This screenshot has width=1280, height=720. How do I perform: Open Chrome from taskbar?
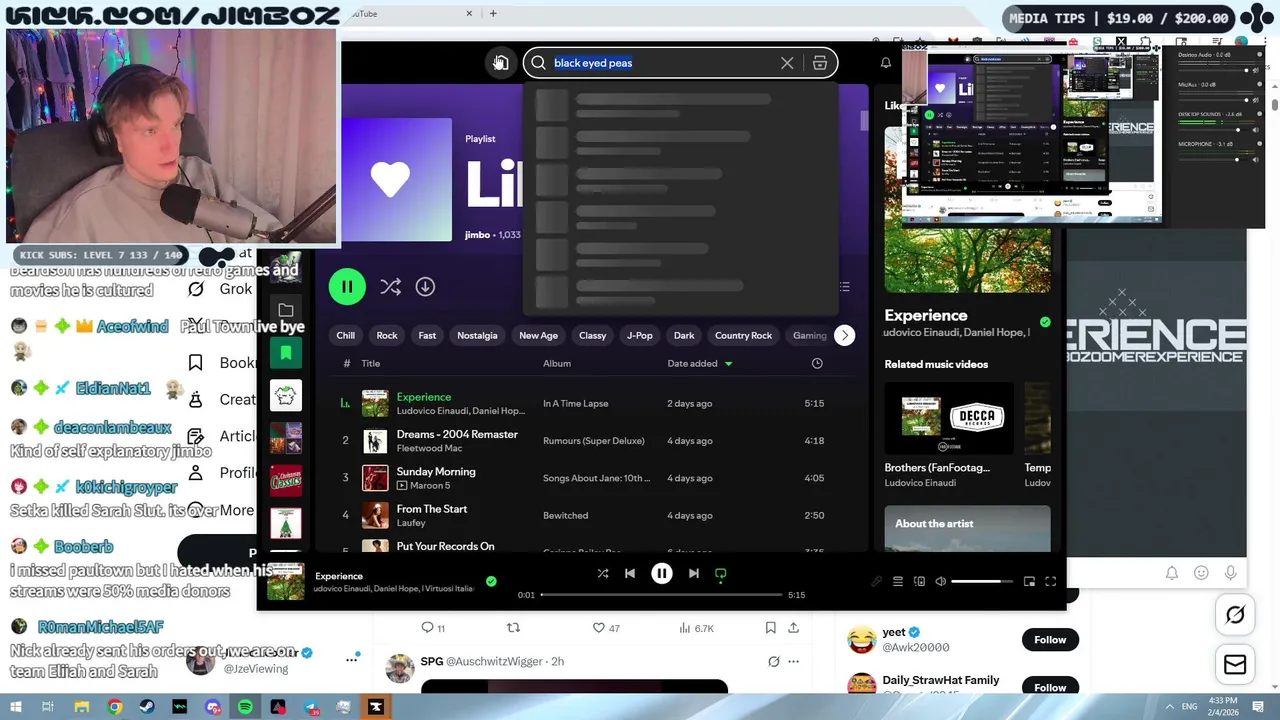click(115, 707)
